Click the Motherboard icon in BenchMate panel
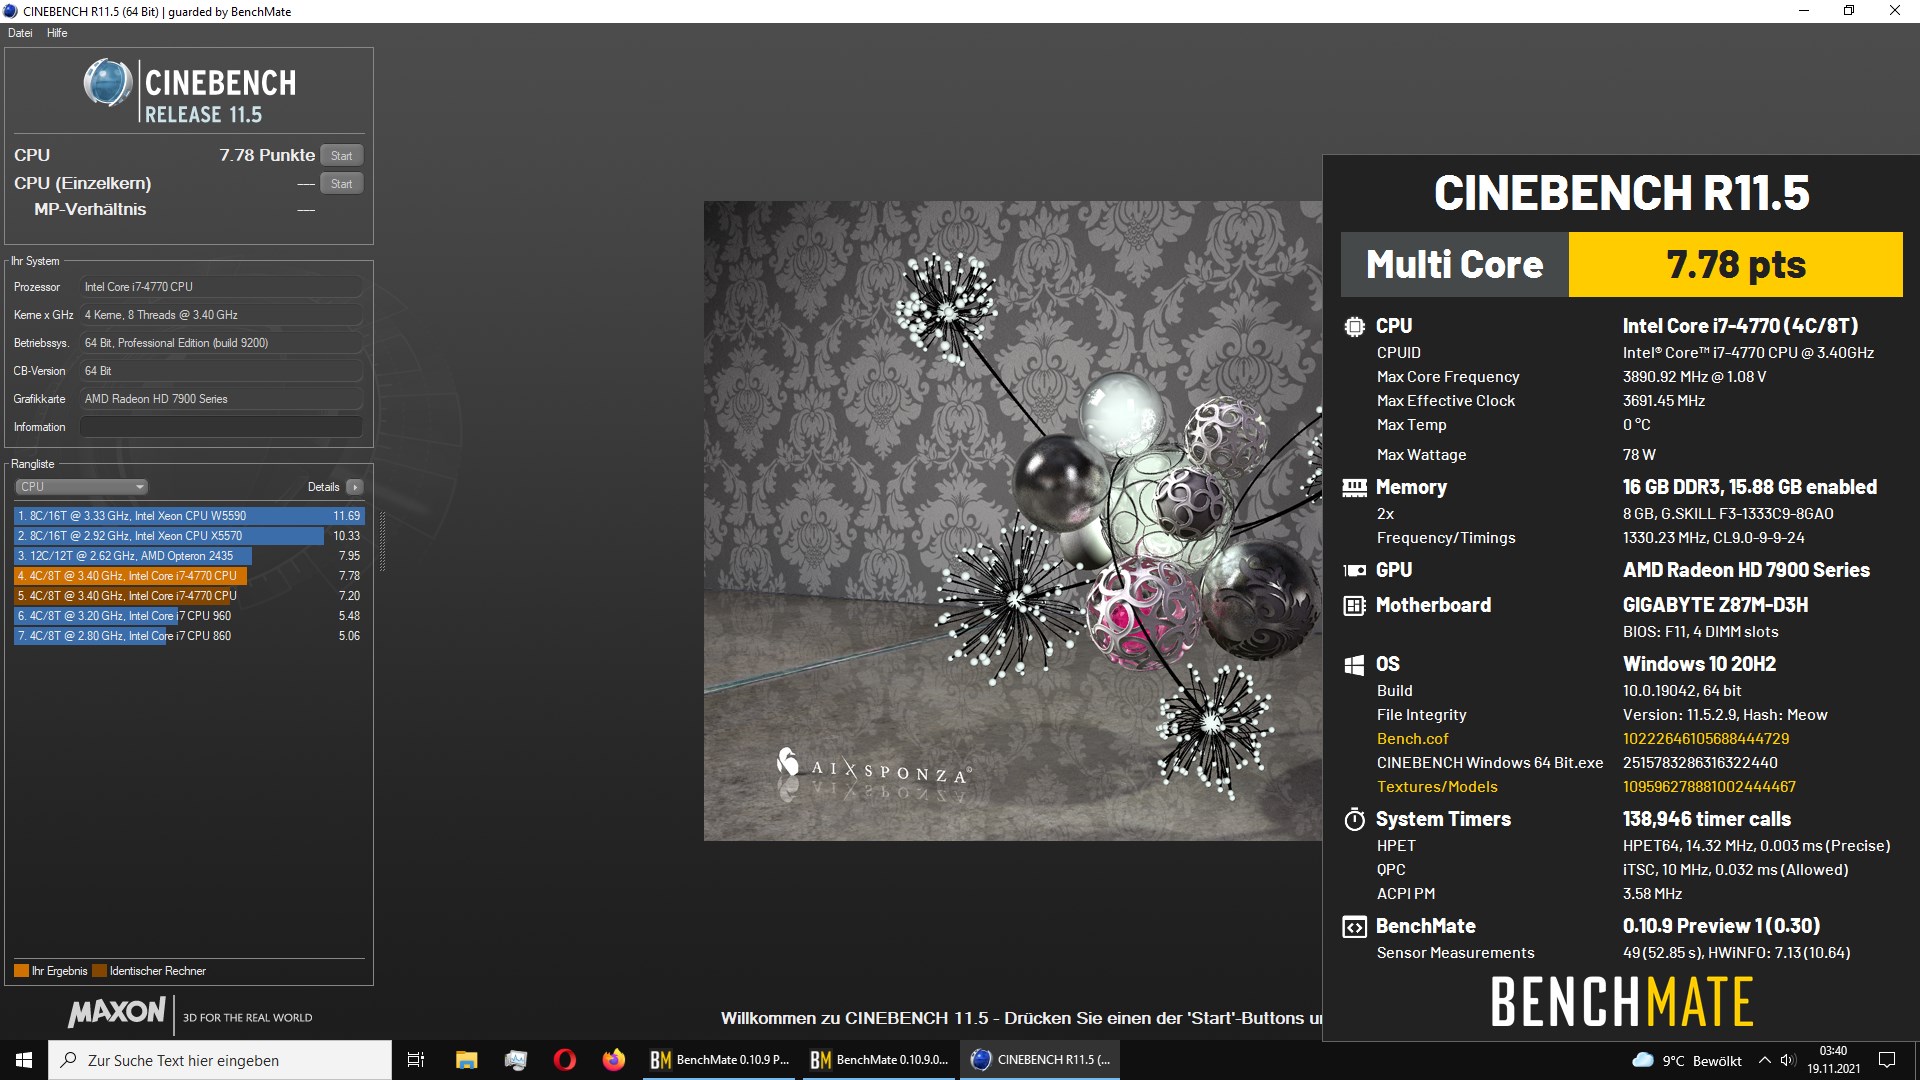The height and width of the screenshot is (1080, 1920). pyautogui.click(x=1354, y=605)
